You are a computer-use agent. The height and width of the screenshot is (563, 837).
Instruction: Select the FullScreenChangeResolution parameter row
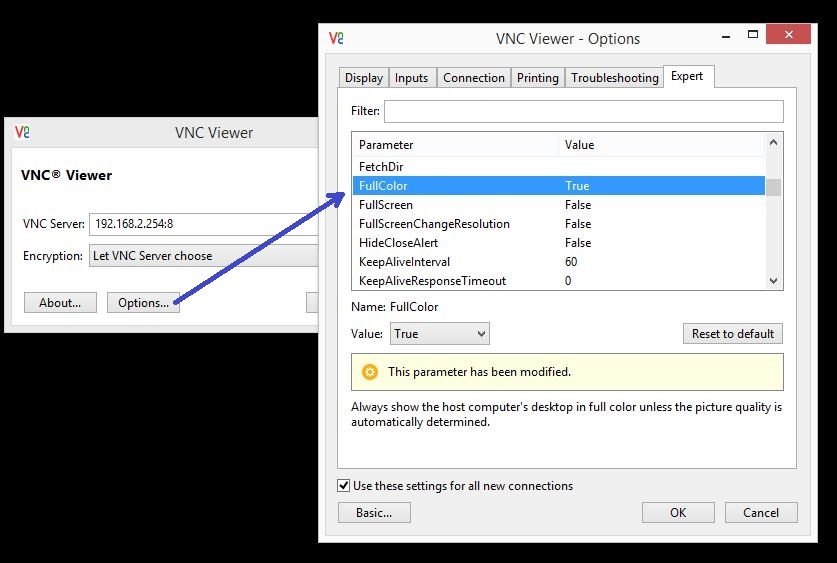tap(559, 224)
